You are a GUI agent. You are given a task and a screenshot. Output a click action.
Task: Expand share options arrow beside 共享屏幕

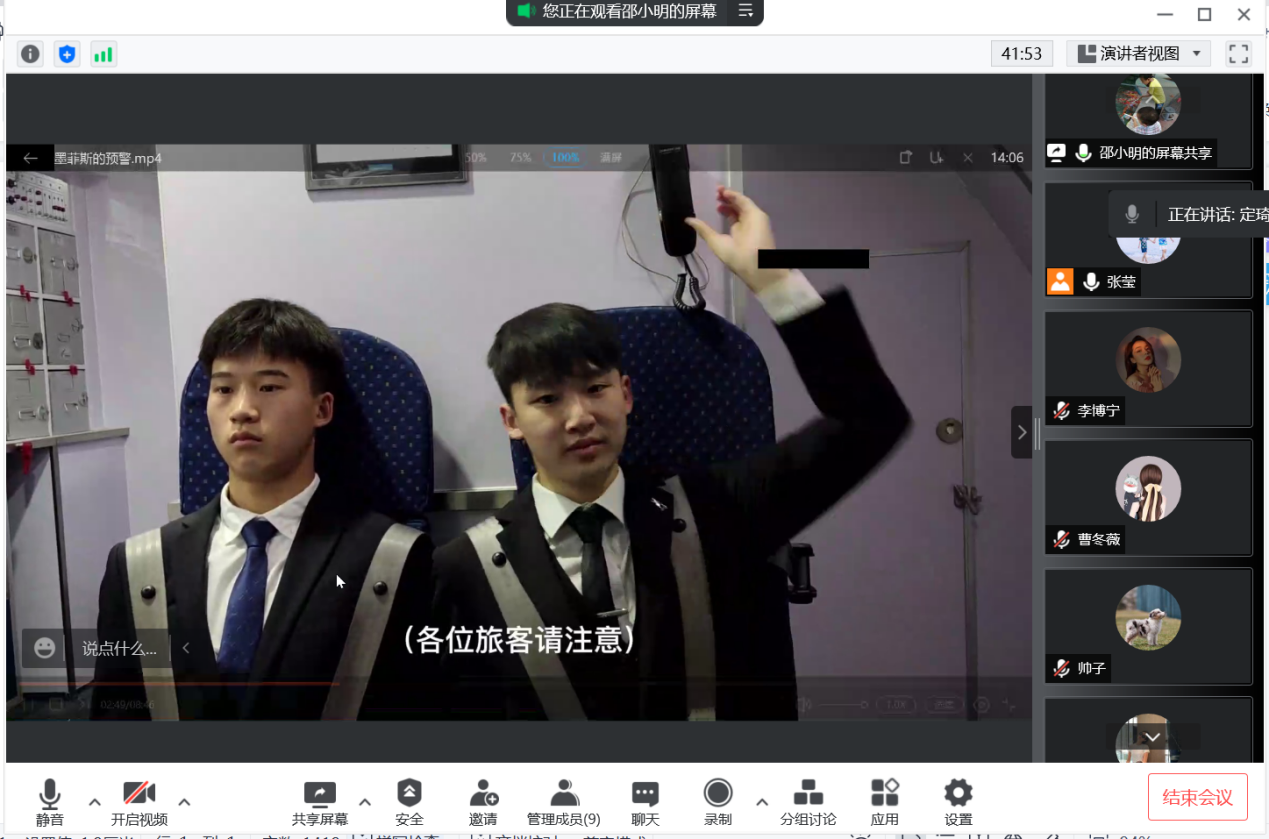point(365,801)
